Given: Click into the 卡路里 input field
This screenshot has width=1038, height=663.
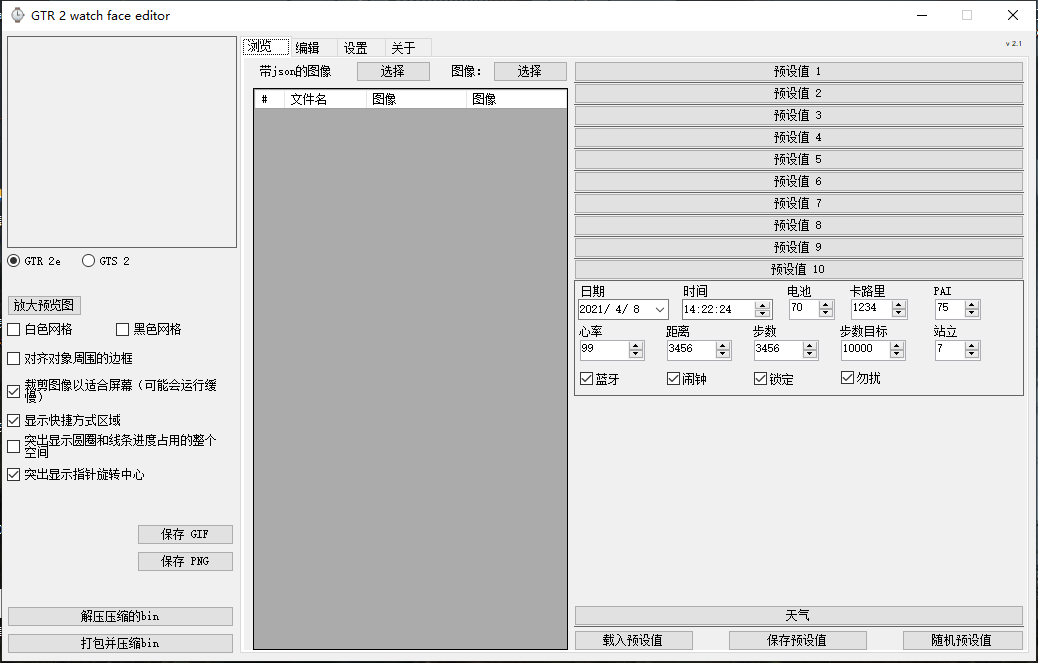Looking at the screenshot, I should [x=868, y=309].
